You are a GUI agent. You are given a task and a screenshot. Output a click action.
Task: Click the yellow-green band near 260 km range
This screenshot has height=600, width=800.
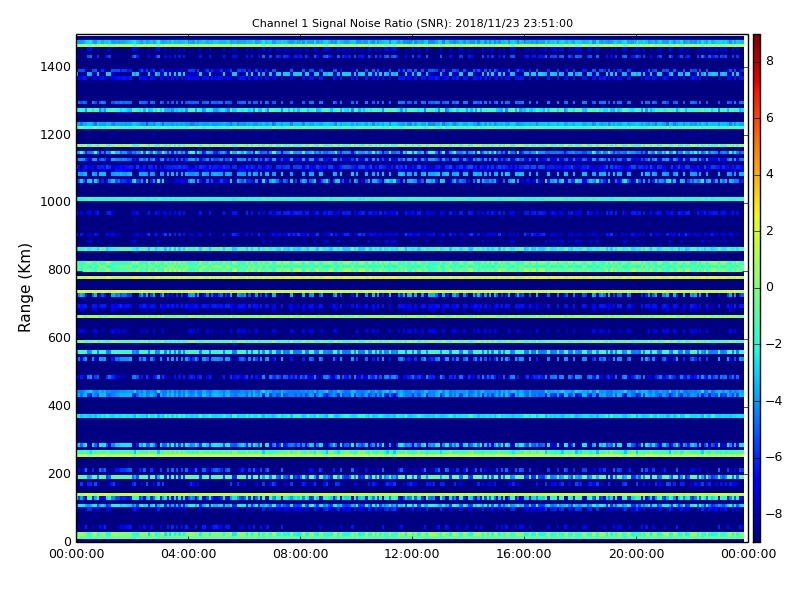point(410,453)
